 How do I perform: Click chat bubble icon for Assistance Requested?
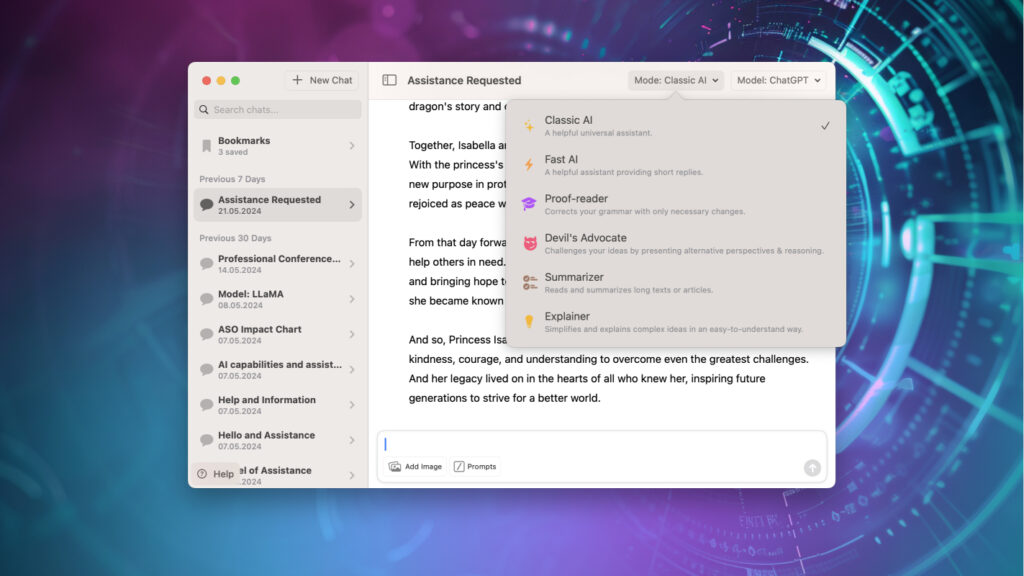(x=206, y=205)
